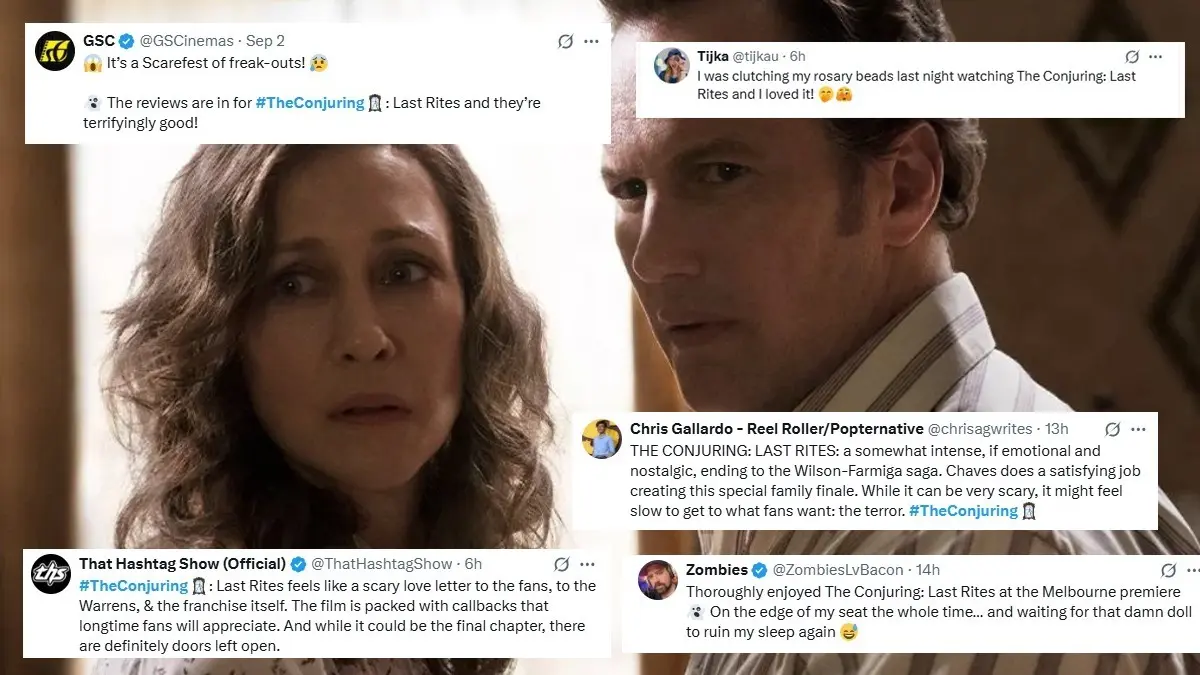The image size is (1200, 675).
Task: Open more options menu on GSC's tweet
Action: pos(591,41)
